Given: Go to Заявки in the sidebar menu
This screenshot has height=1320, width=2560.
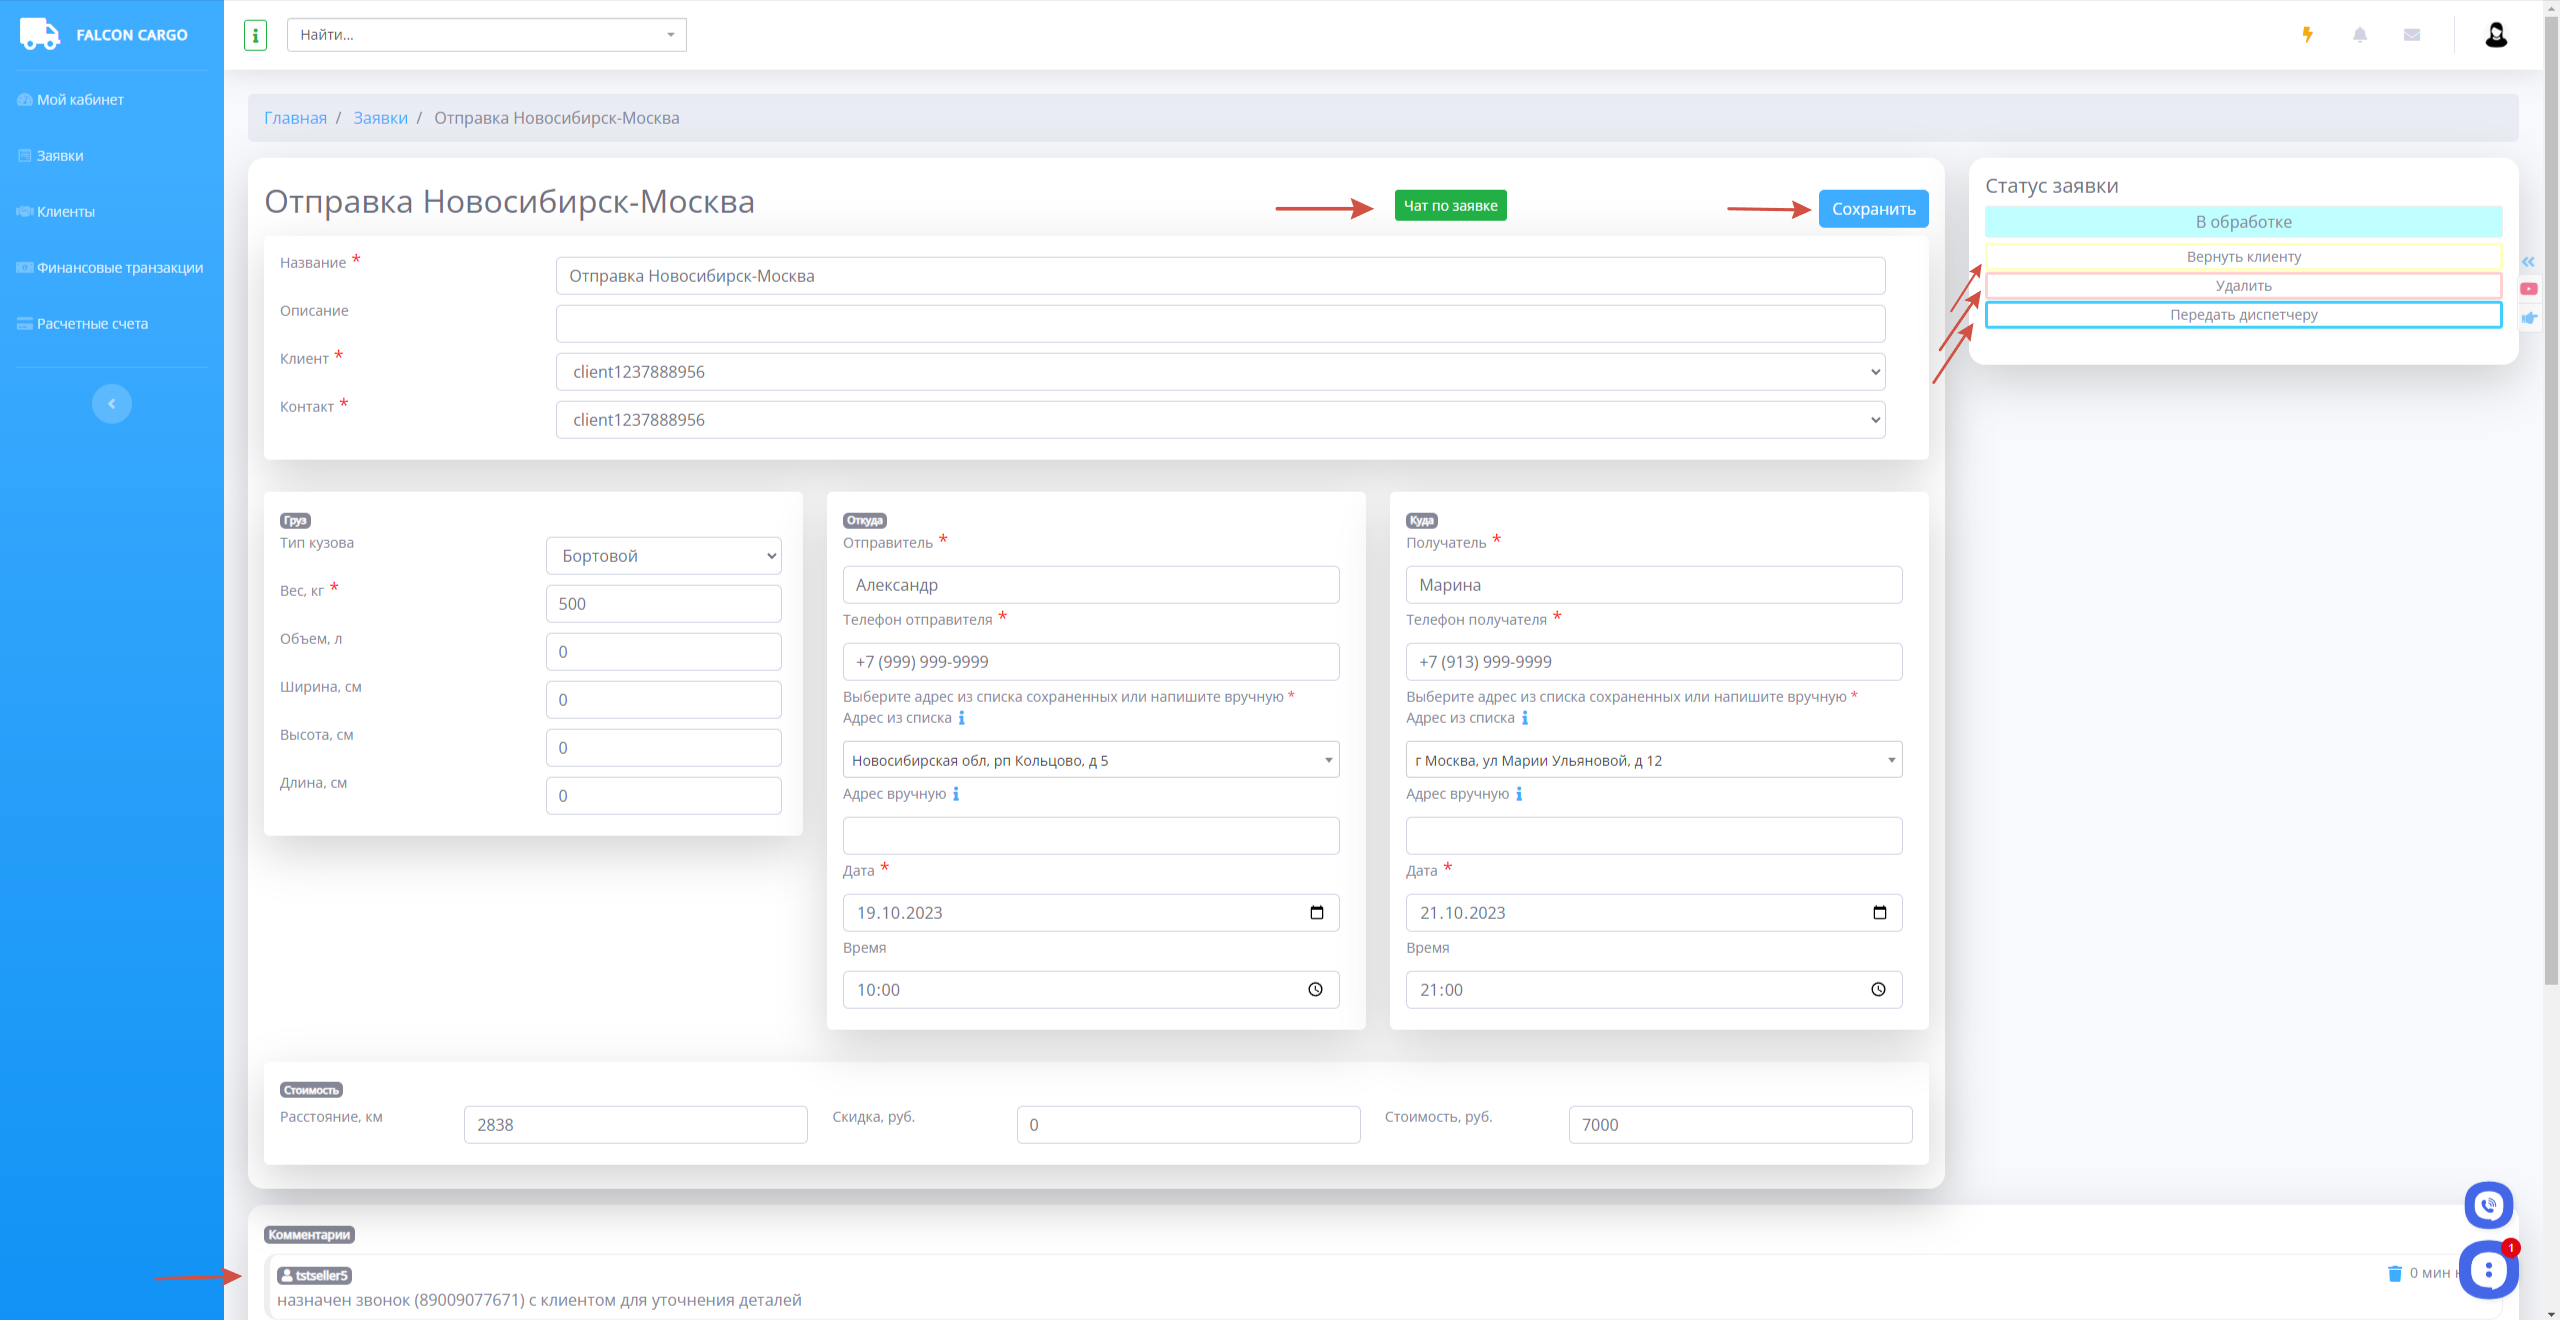Looking at the screenshot, I should (60, 156).
